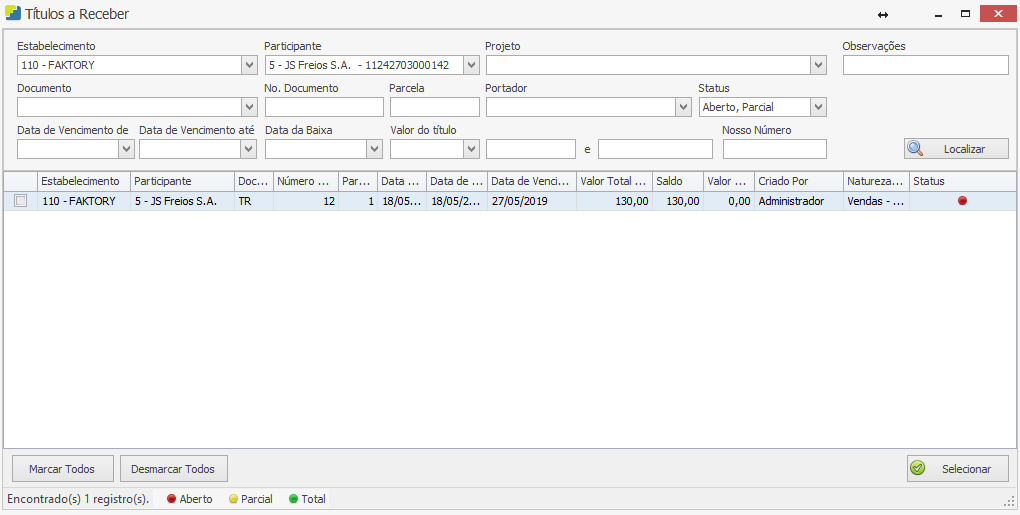Click the Participante column header
The height and width of the screenshot is (515, 1020).
click(181, 181)
